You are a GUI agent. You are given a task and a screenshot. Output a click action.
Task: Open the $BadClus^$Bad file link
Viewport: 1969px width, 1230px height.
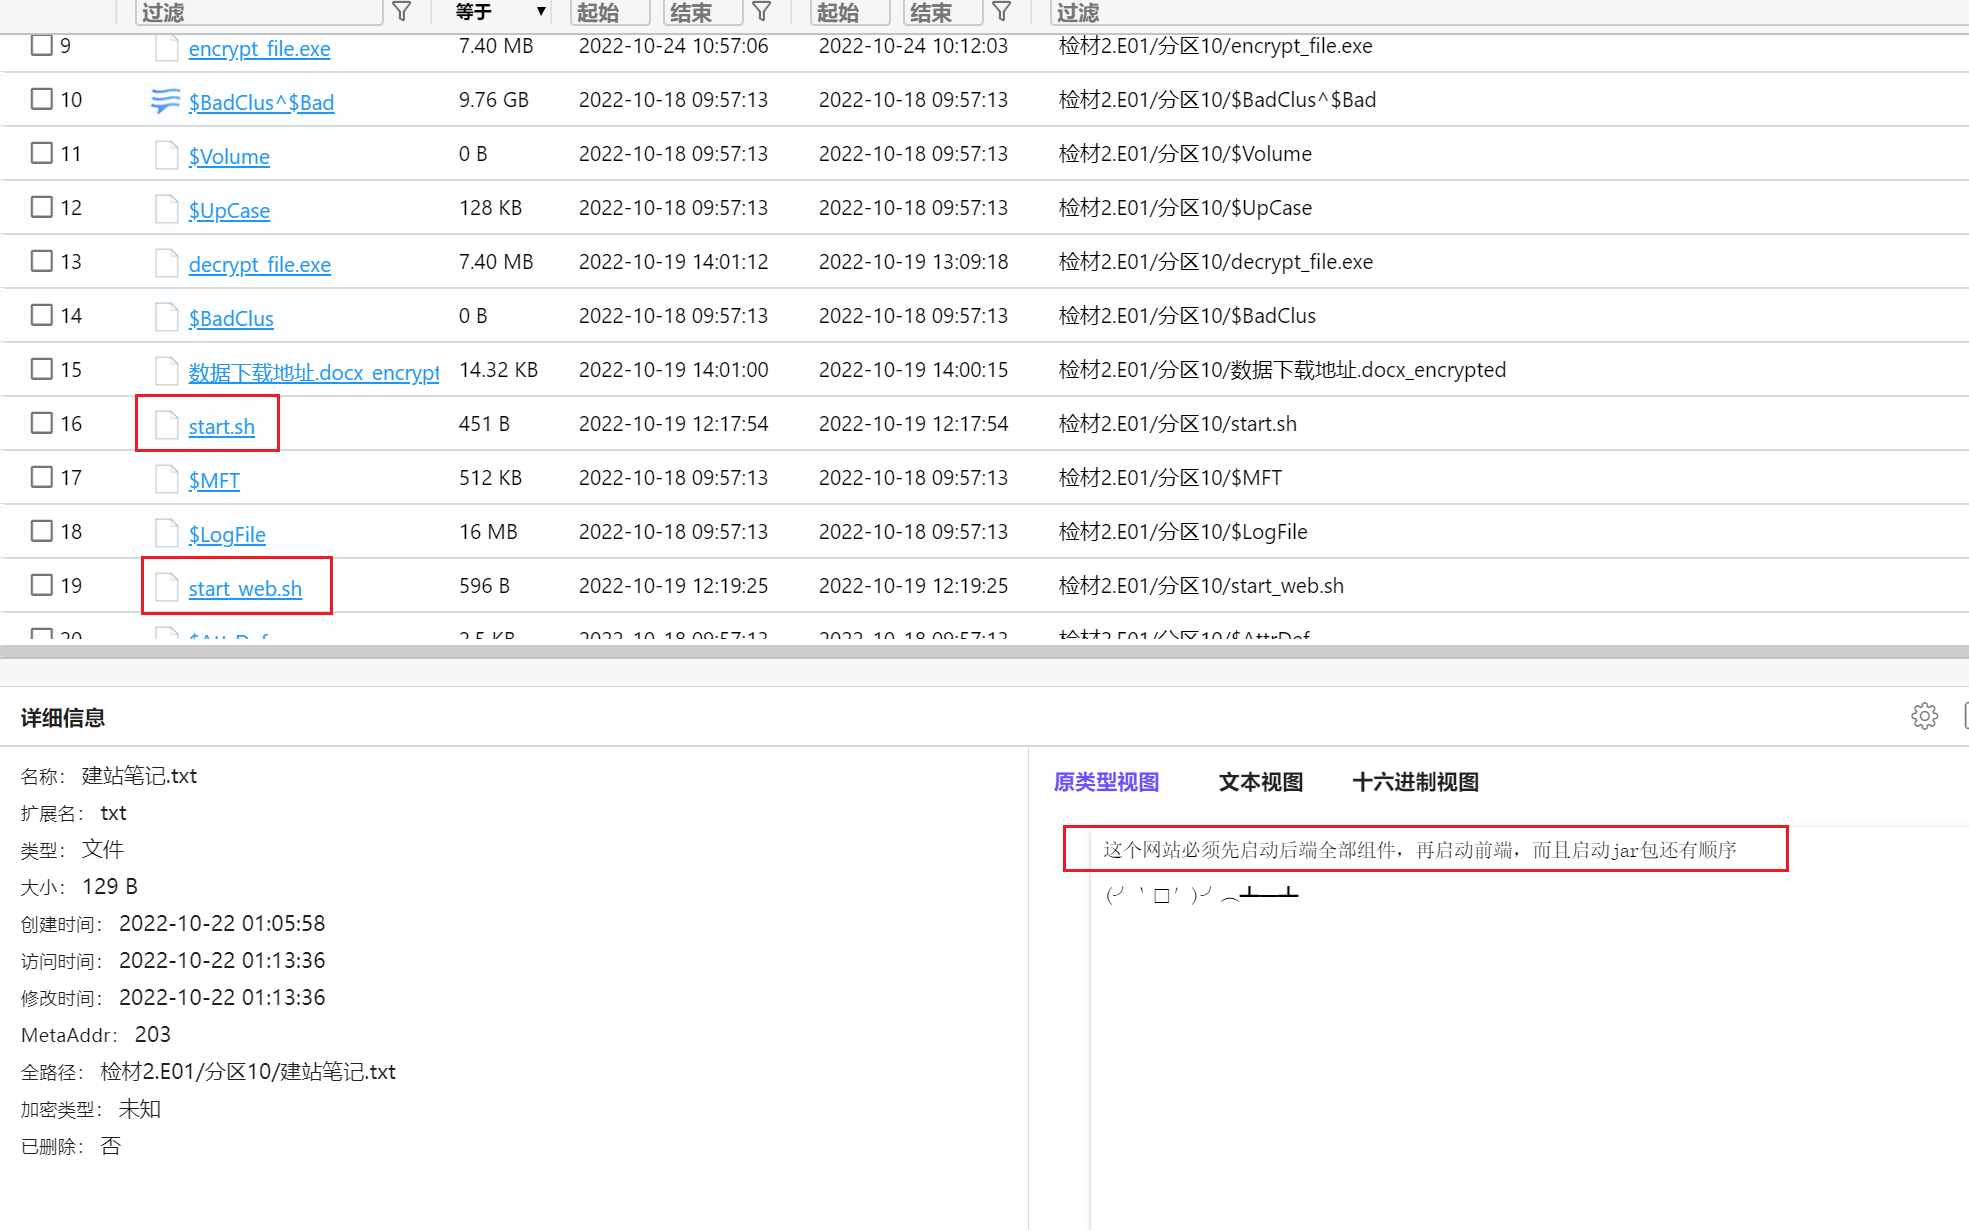pyautogui.click(x=261, y=102)
